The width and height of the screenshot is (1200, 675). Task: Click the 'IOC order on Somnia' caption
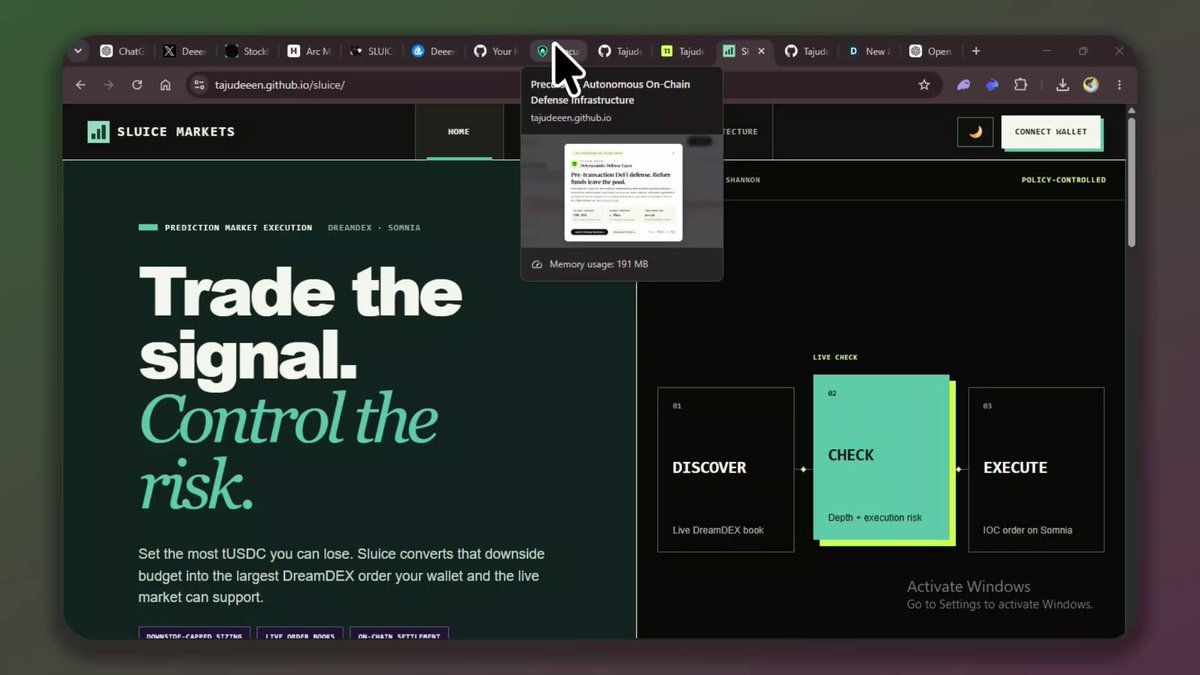(1028, 530)
